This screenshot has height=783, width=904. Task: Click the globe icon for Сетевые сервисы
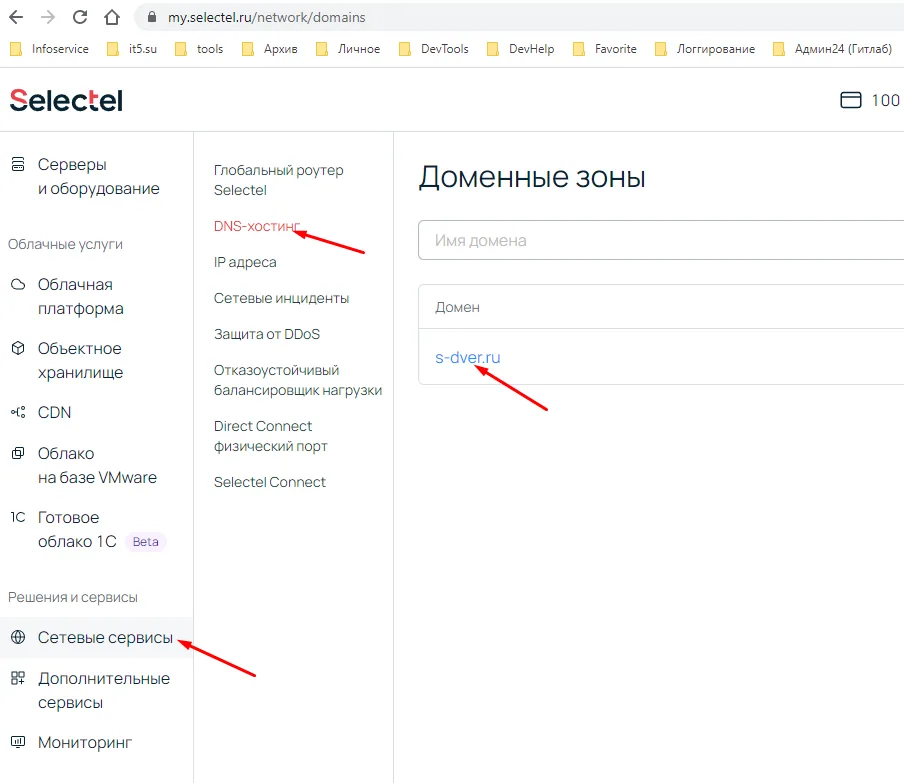pyautogui.click(x=18, y=637)
